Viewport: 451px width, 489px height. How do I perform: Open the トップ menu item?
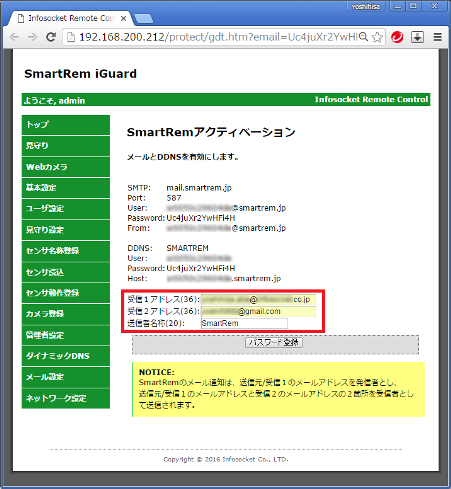[x=66, y=125]
